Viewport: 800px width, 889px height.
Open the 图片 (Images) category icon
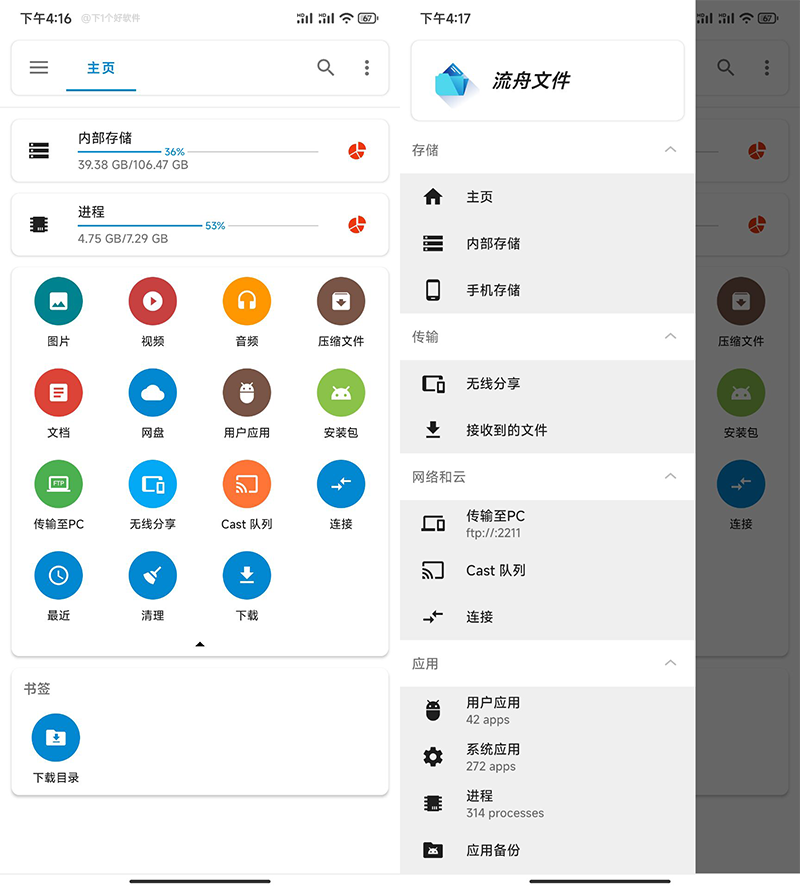(58, 301)
